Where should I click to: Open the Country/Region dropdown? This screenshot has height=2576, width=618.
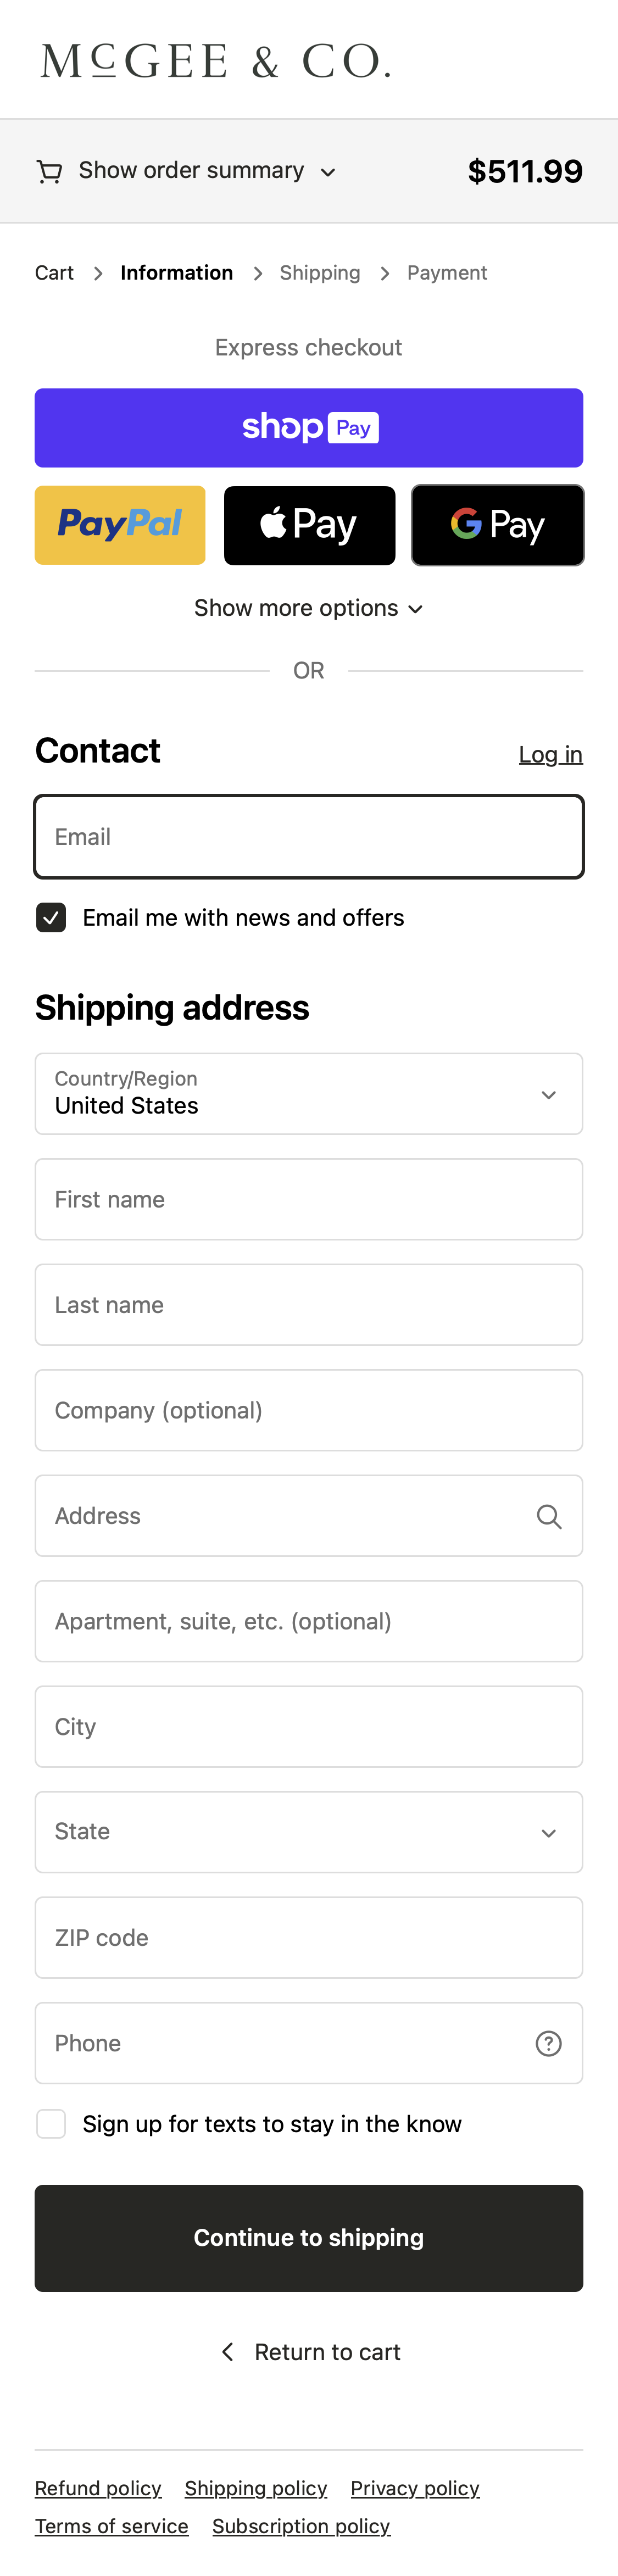pos(309,1094)
